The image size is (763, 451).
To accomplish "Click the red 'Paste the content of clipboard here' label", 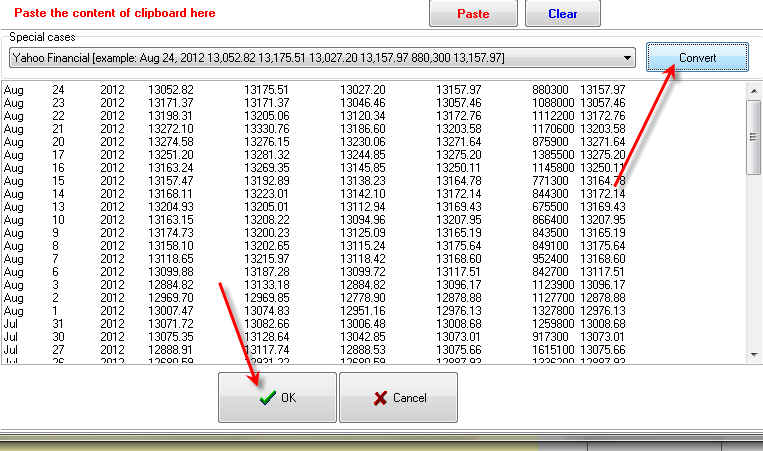I will [115, 13].
